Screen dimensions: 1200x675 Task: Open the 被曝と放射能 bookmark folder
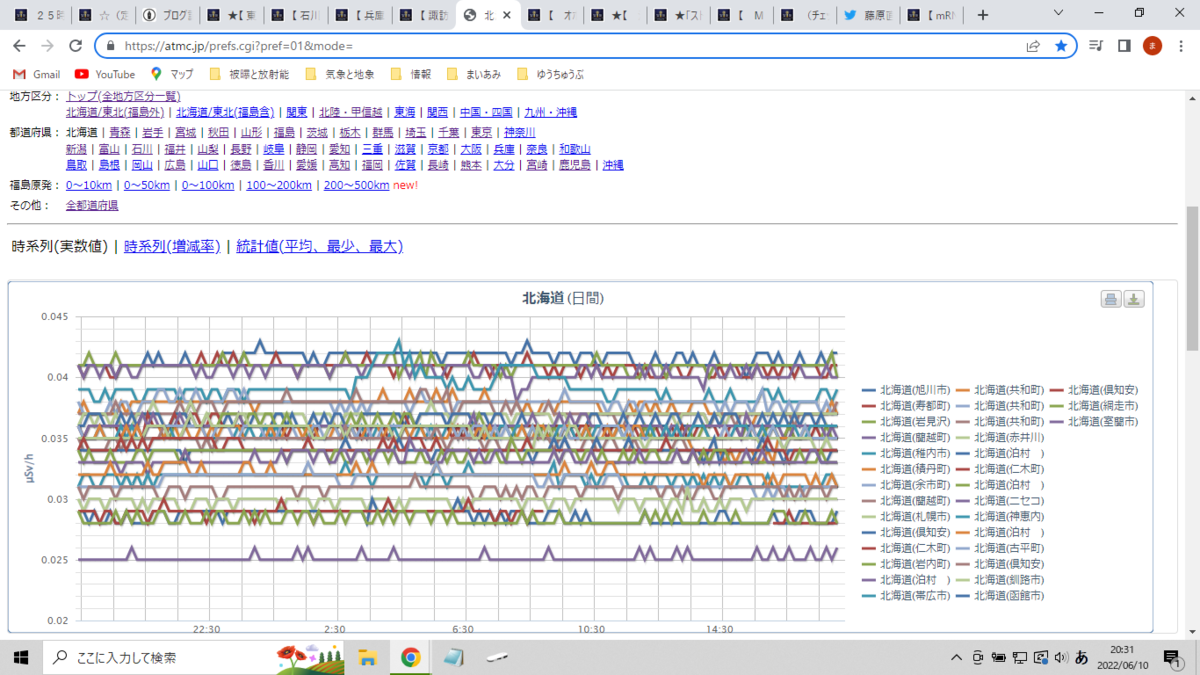tap(249, 74)
